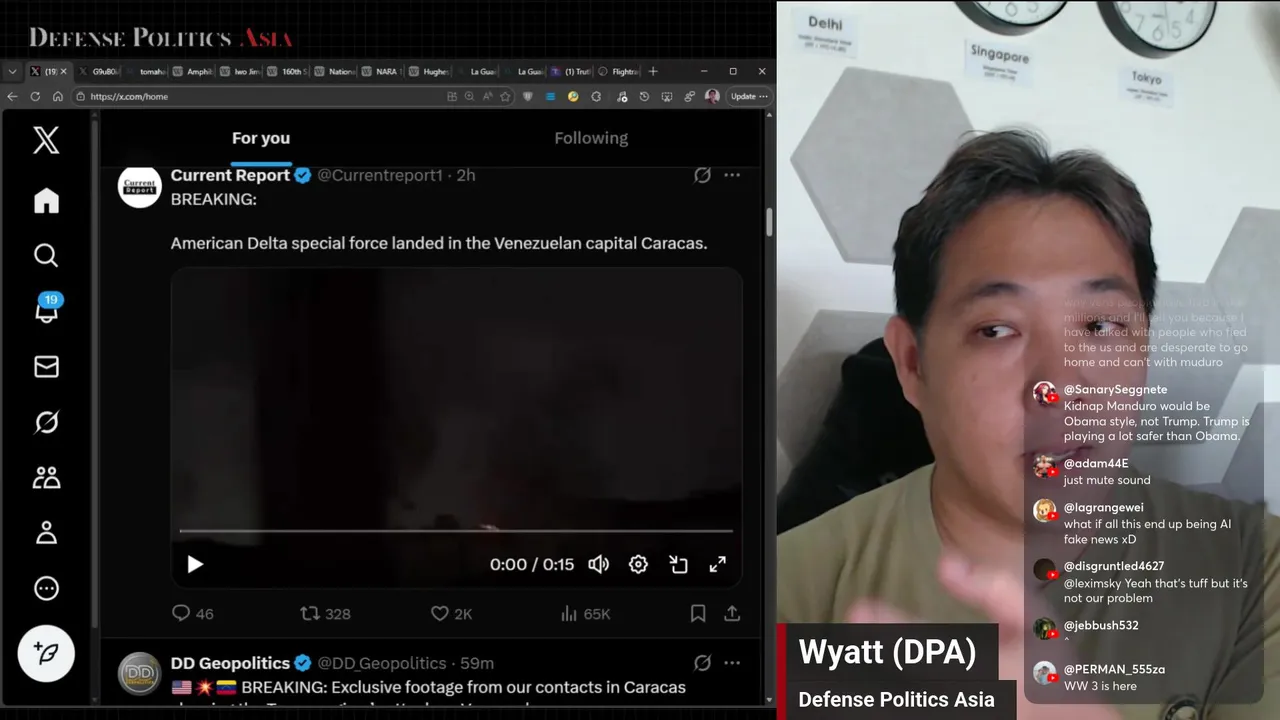Open Current Report profile avatar
Image resolution: width=1280 pixels, height=720 pixels.
(x=140, y=187)
